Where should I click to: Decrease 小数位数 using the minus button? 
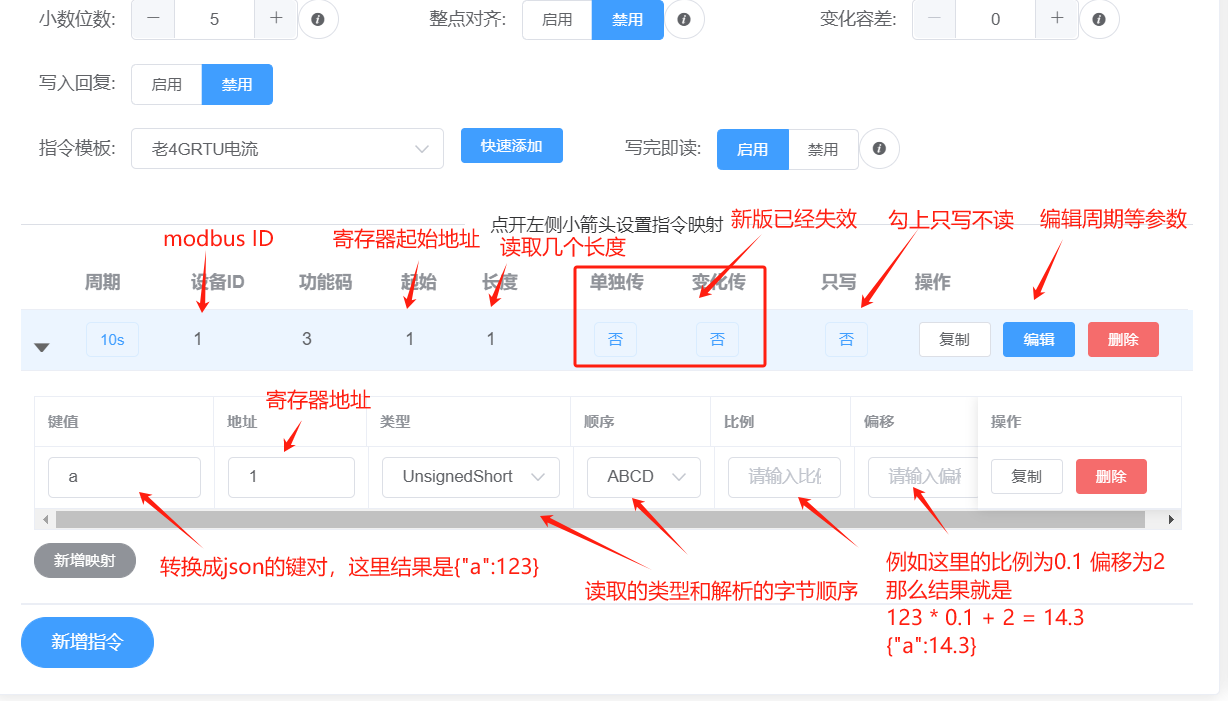(x=151, y=20)
